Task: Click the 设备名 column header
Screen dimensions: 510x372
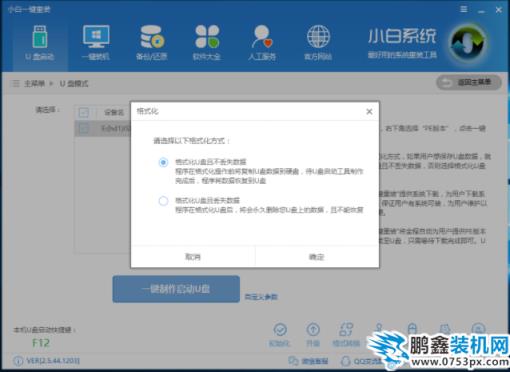Action: (x=114, y=112)
